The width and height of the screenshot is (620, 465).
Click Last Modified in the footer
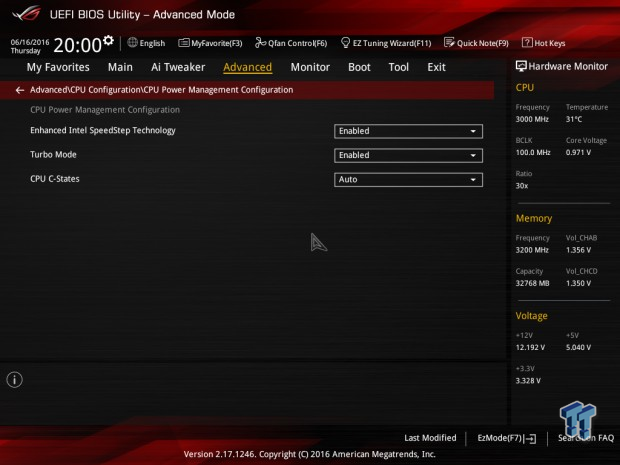(430, 438)
